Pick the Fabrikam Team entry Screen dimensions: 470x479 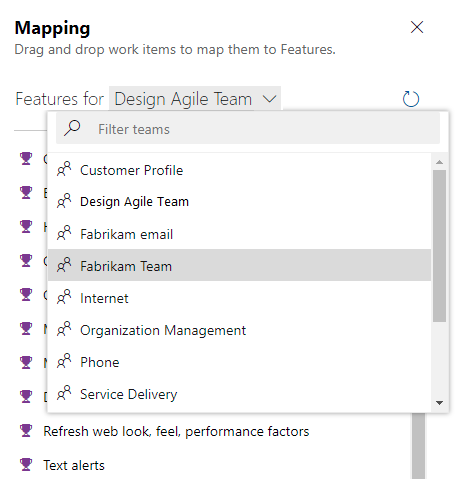coord(239,265)
